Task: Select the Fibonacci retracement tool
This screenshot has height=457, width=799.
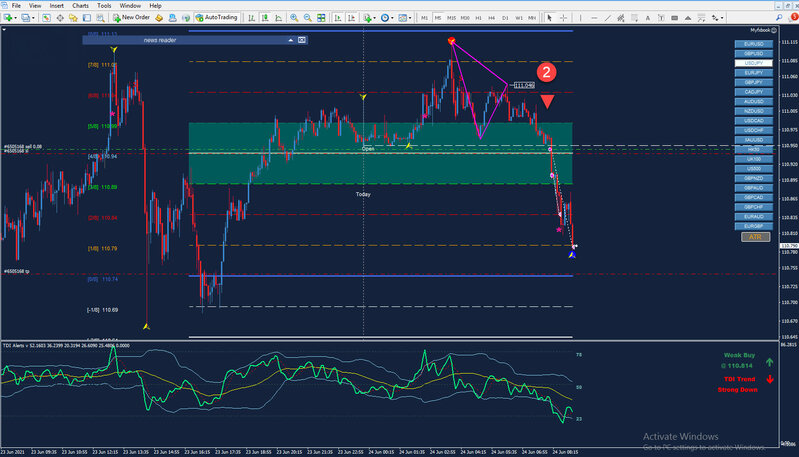Action: click(634, 18)
